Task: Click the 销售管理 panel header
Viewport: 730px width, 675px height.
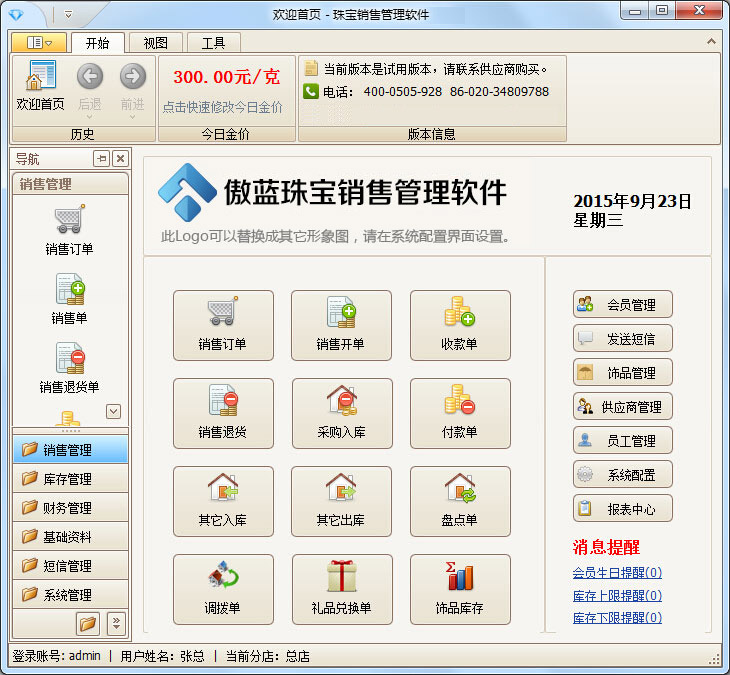Action: (70, 184)
